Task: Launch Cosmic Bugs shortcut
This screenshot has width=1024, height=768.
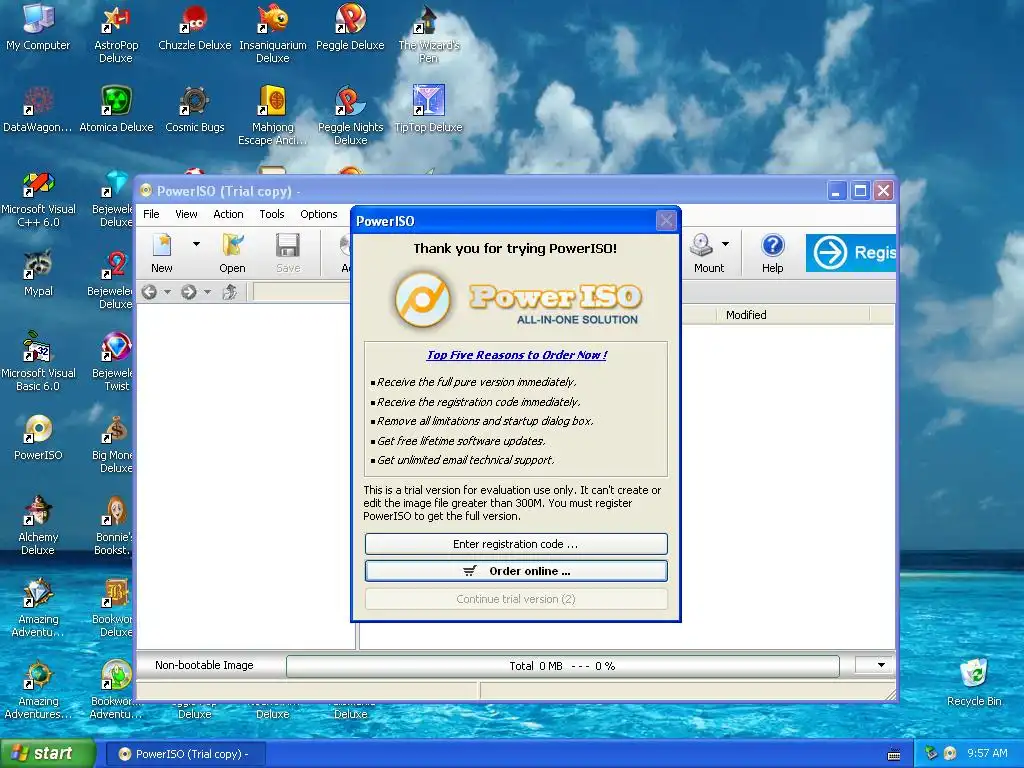Action: coord(194,108)
